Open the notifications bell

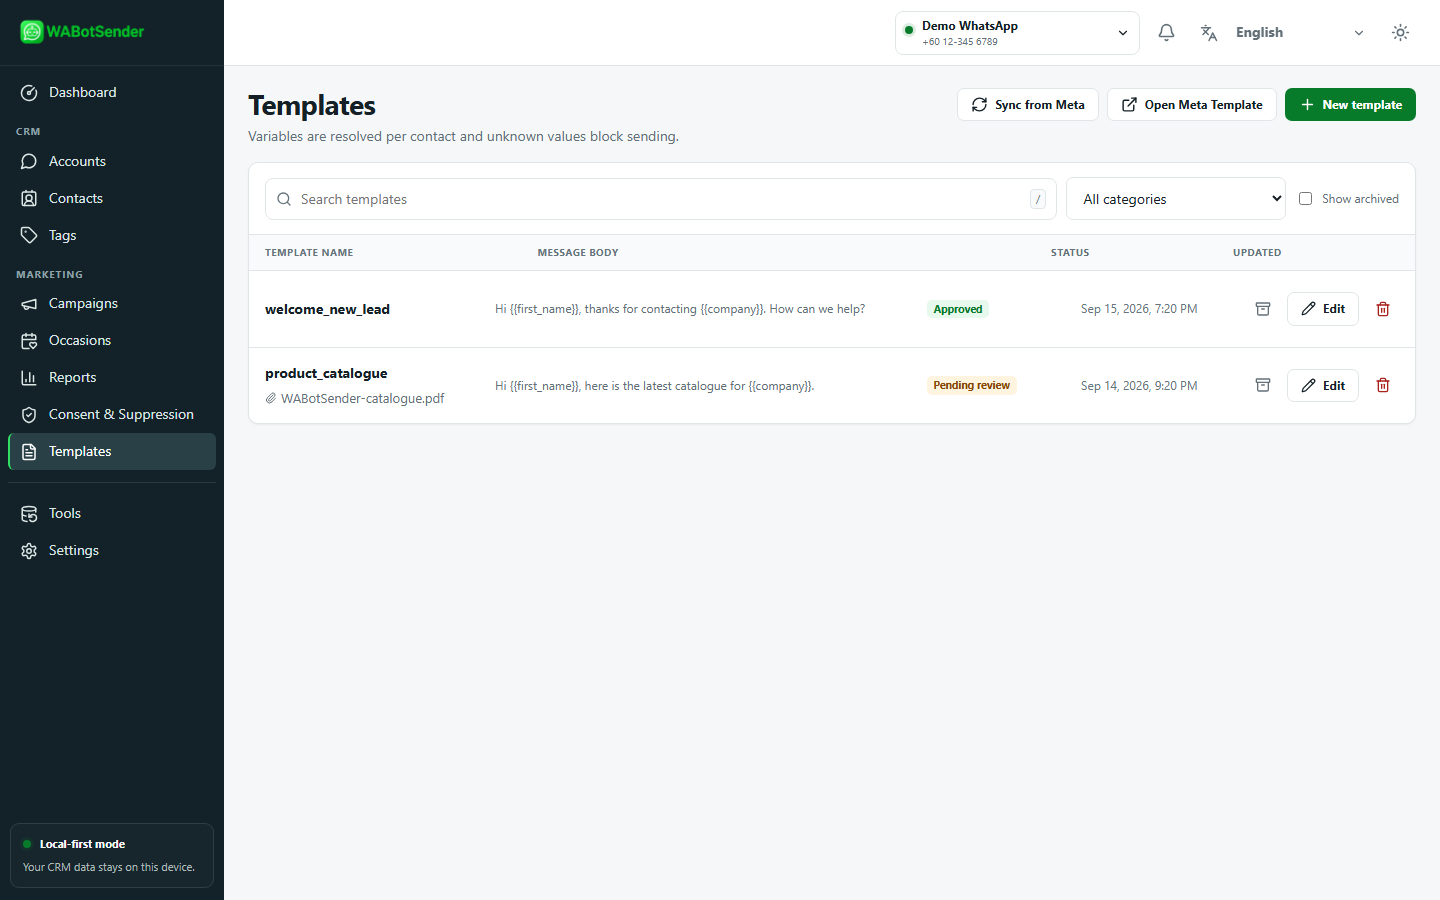pyautogui.click(x=1166, y=33)
